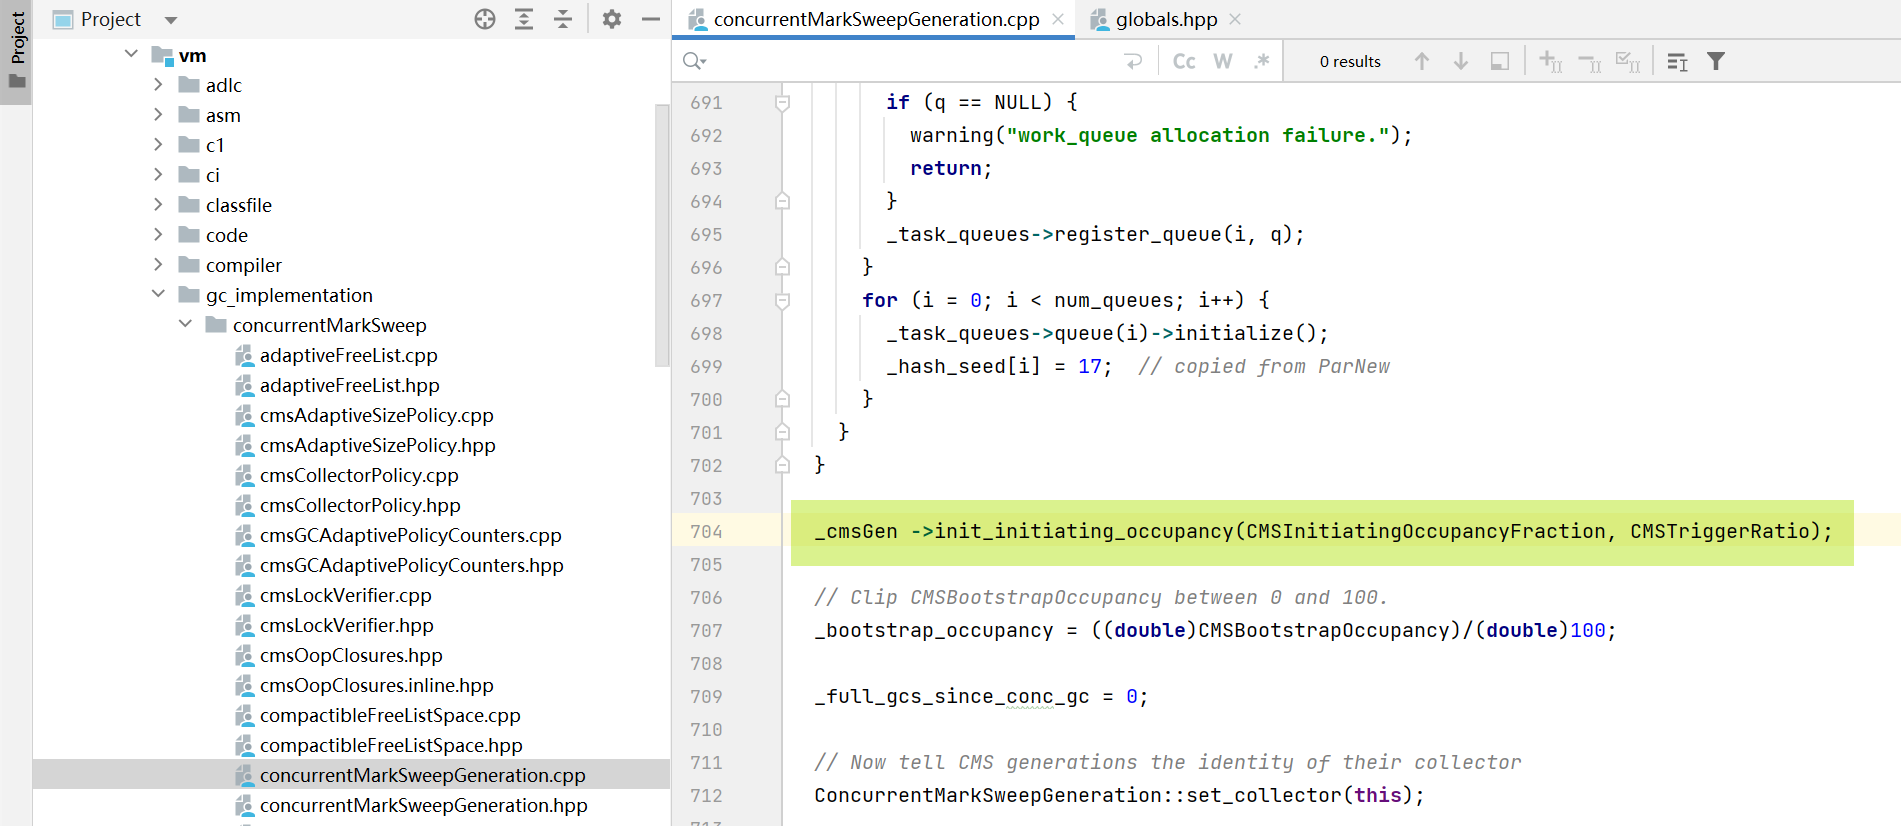Open adaptiveFreeList.cpp file
The width and height of the screenshot is (1901, 826).
348,355
